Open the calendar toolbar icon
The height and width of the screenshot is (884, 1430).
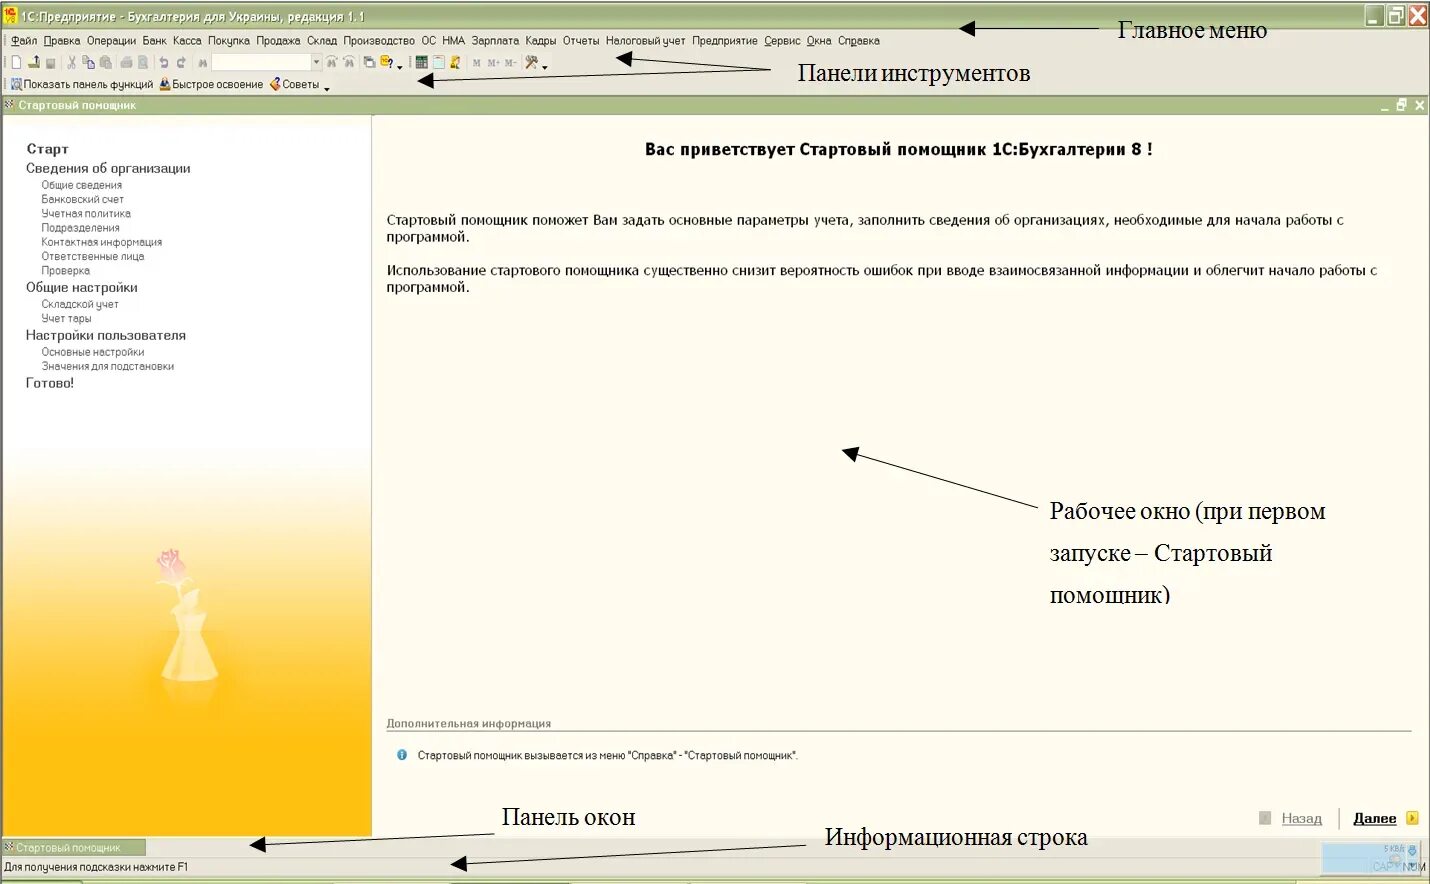pos(439,62)
